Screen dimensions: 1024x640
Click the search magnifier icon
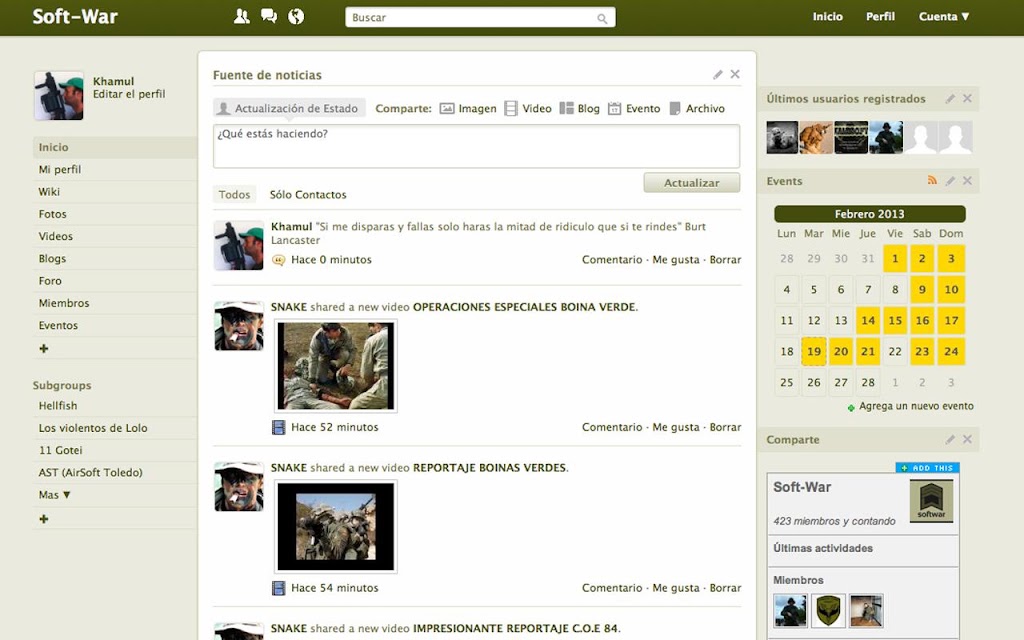[601, 18]
